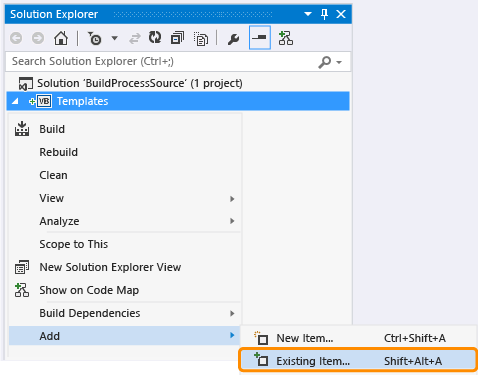Select the Solution 'BuildProcessSource' node
The height and width of the screenshot is (375, 478).
[x=140, y=83]
